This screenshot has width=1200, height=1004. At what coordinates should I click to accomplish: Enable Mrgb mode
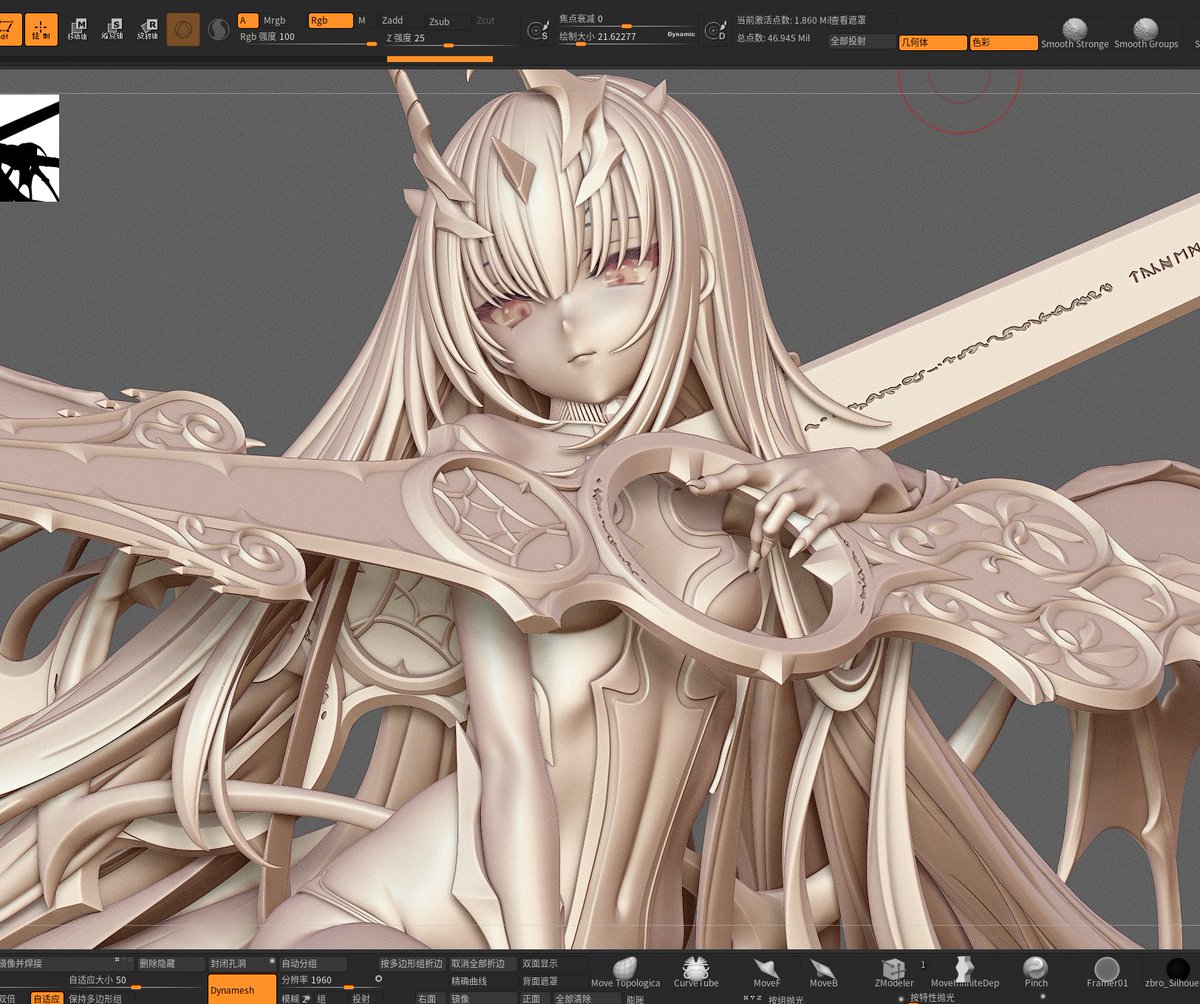pyautogui.click(x=282, y=20)
